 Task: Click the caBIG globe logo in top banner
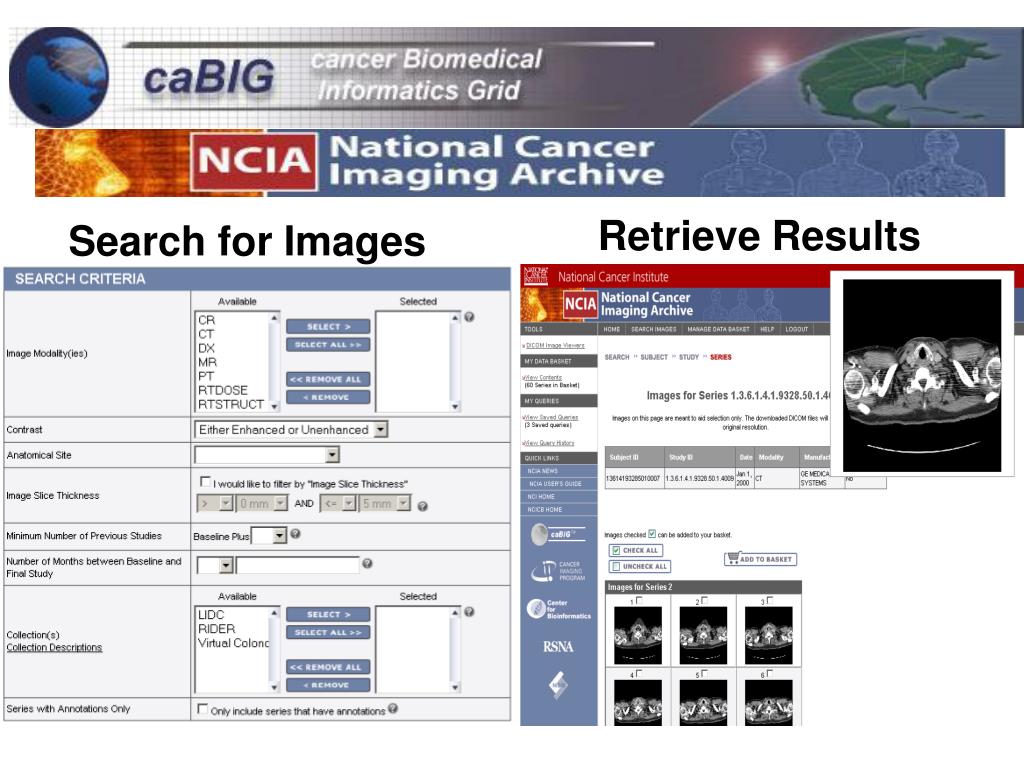58,76
